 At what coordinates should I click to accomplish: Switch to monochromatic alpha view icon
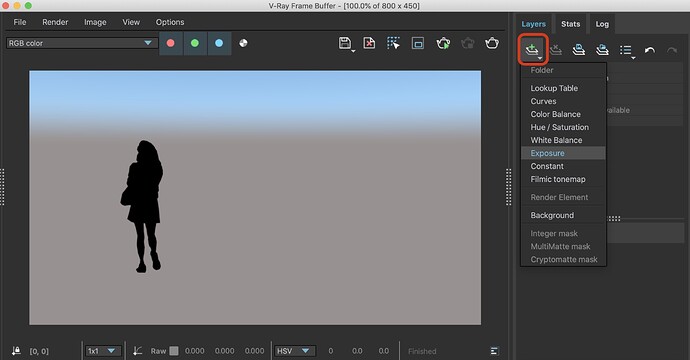click(243, 43)
